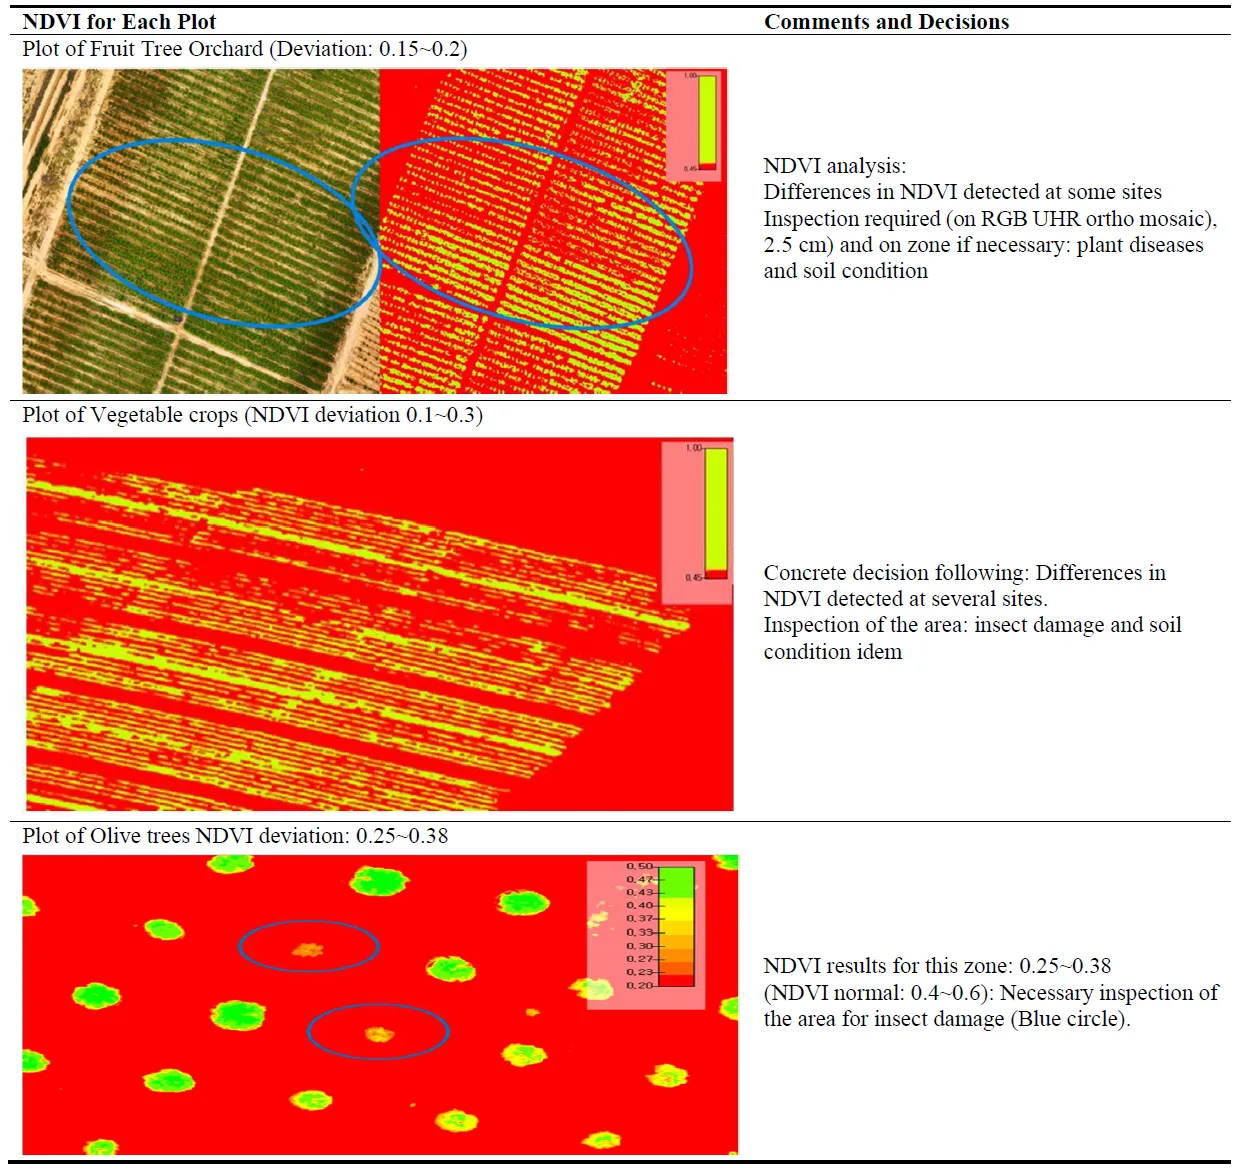This screenshot has height=1168, width=1247.
Task: Click the "Inspection required" line in orchard comments
Action: coord(990,219)
